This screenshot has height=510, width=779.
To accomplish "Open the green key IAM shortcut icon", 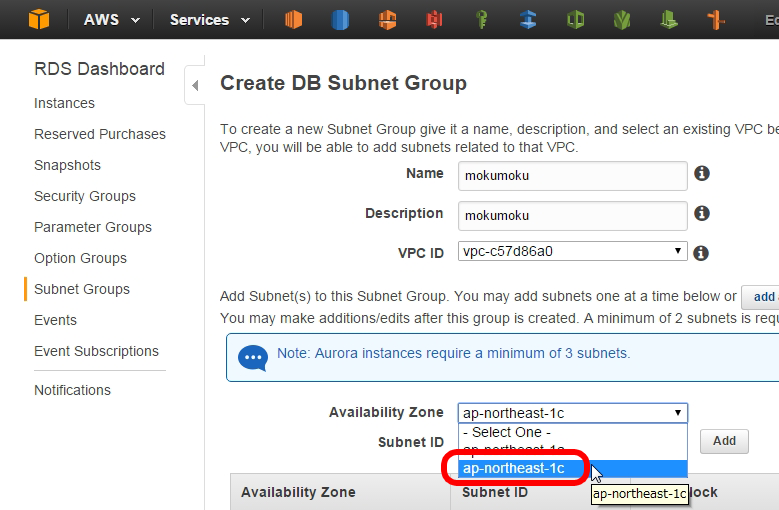I will 481,19.
